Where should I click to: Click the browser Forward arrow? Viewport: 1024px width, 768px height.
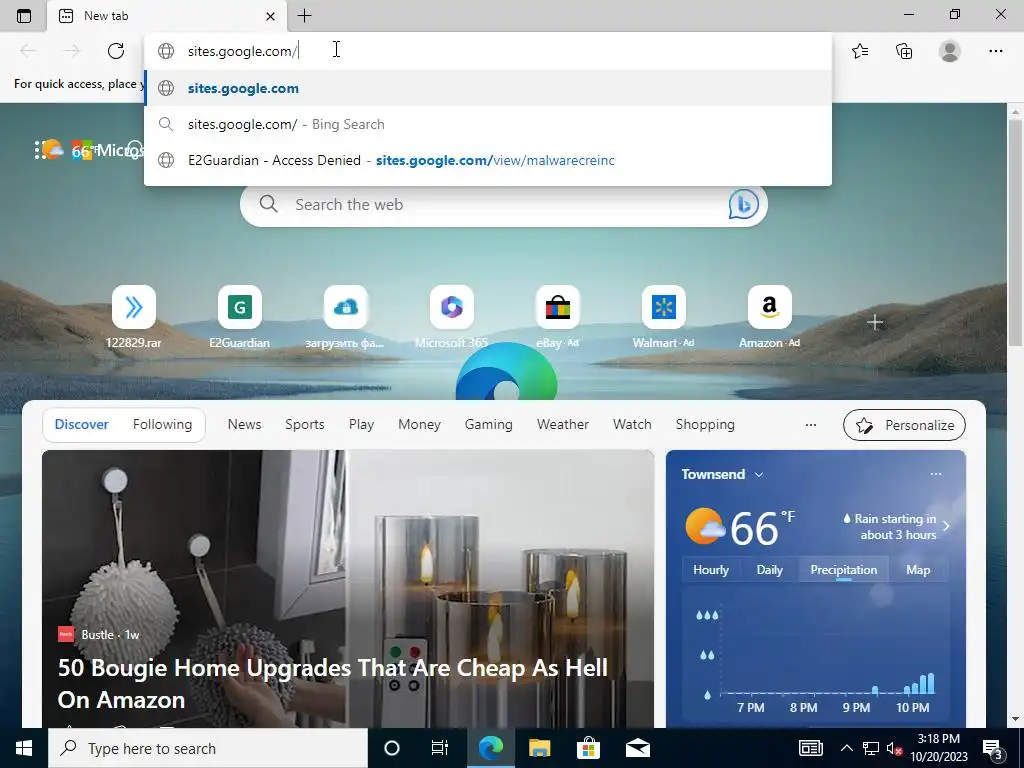coord(72,51)
